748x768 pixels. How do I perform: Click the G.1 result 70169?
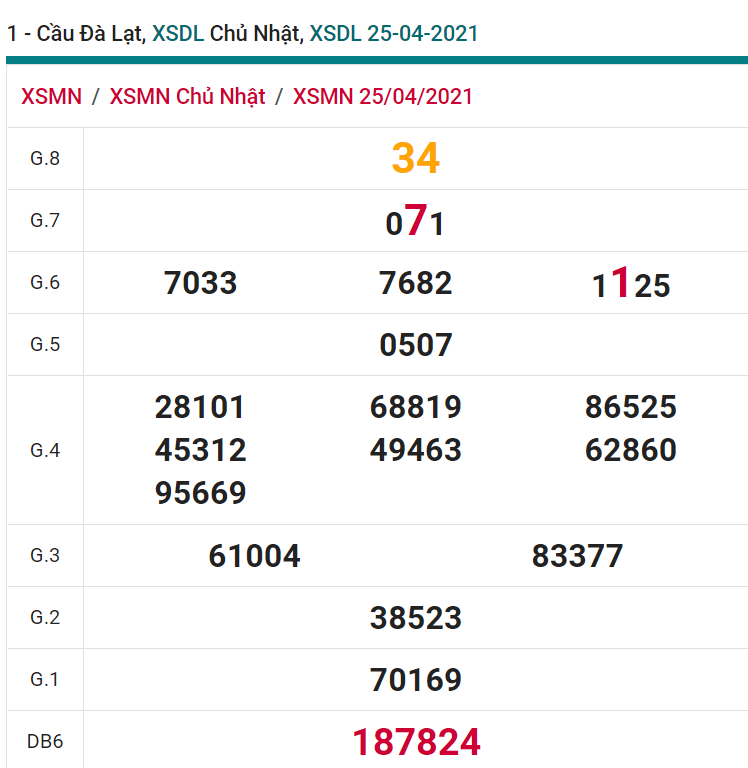416,680
